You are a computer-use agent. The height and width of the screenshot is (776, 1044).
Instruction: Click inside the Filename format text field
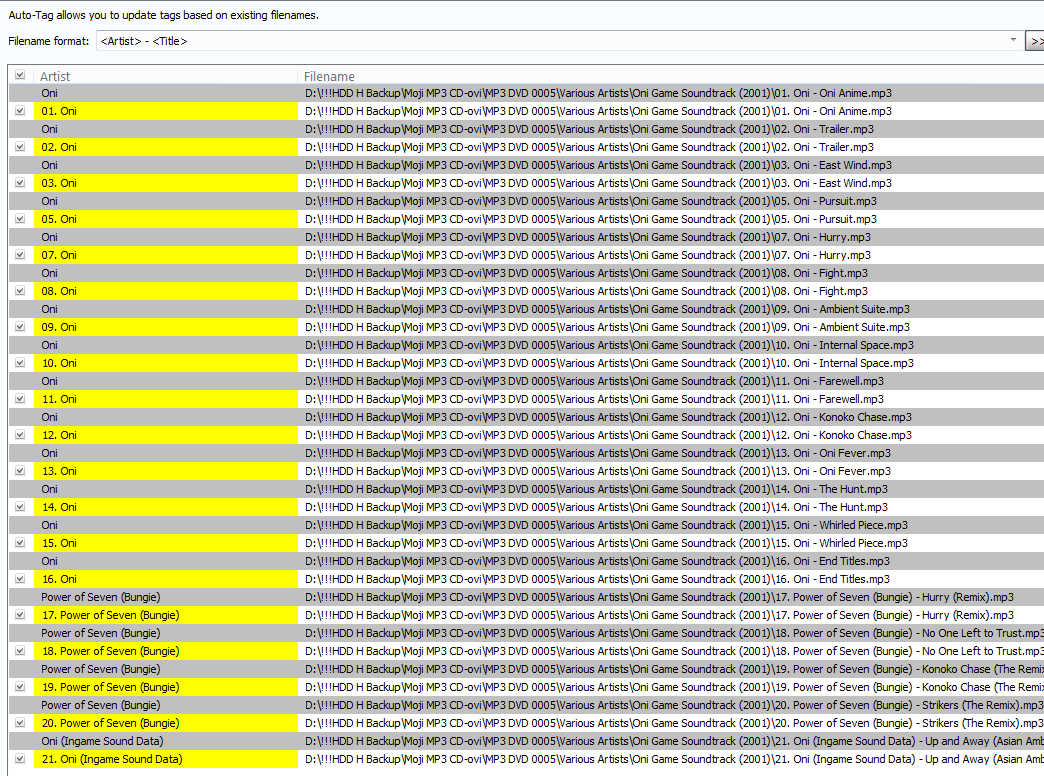(550, 41)
